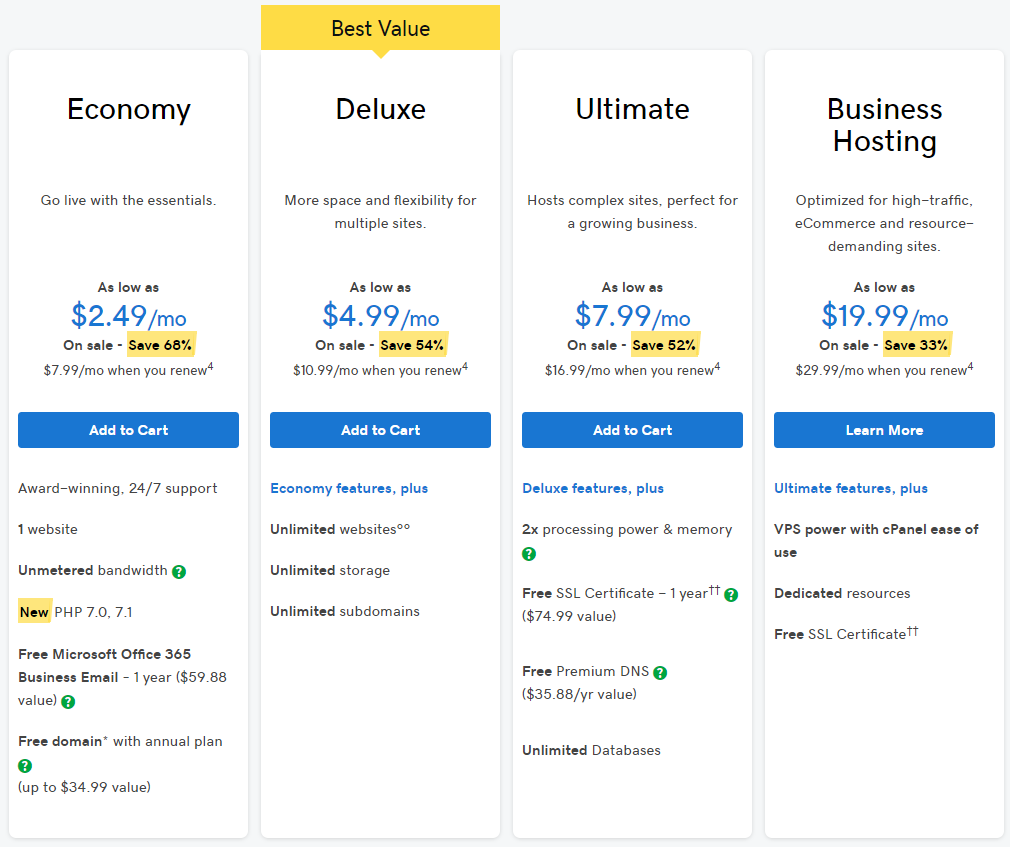Click the Save 68% badge
The image size is (1010, 847).
(x=161, y=345)
